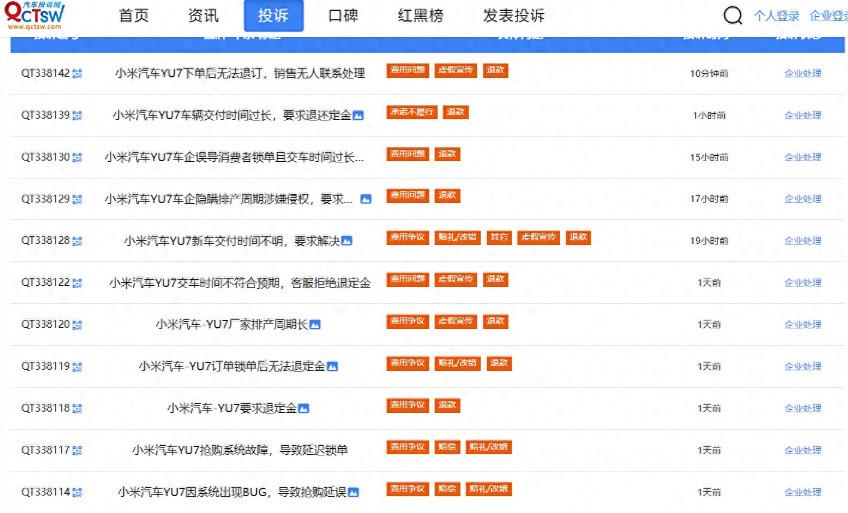Open QR code icon beside QT338129
Screen dimensions: 848x513
click(x=77, y=199)
